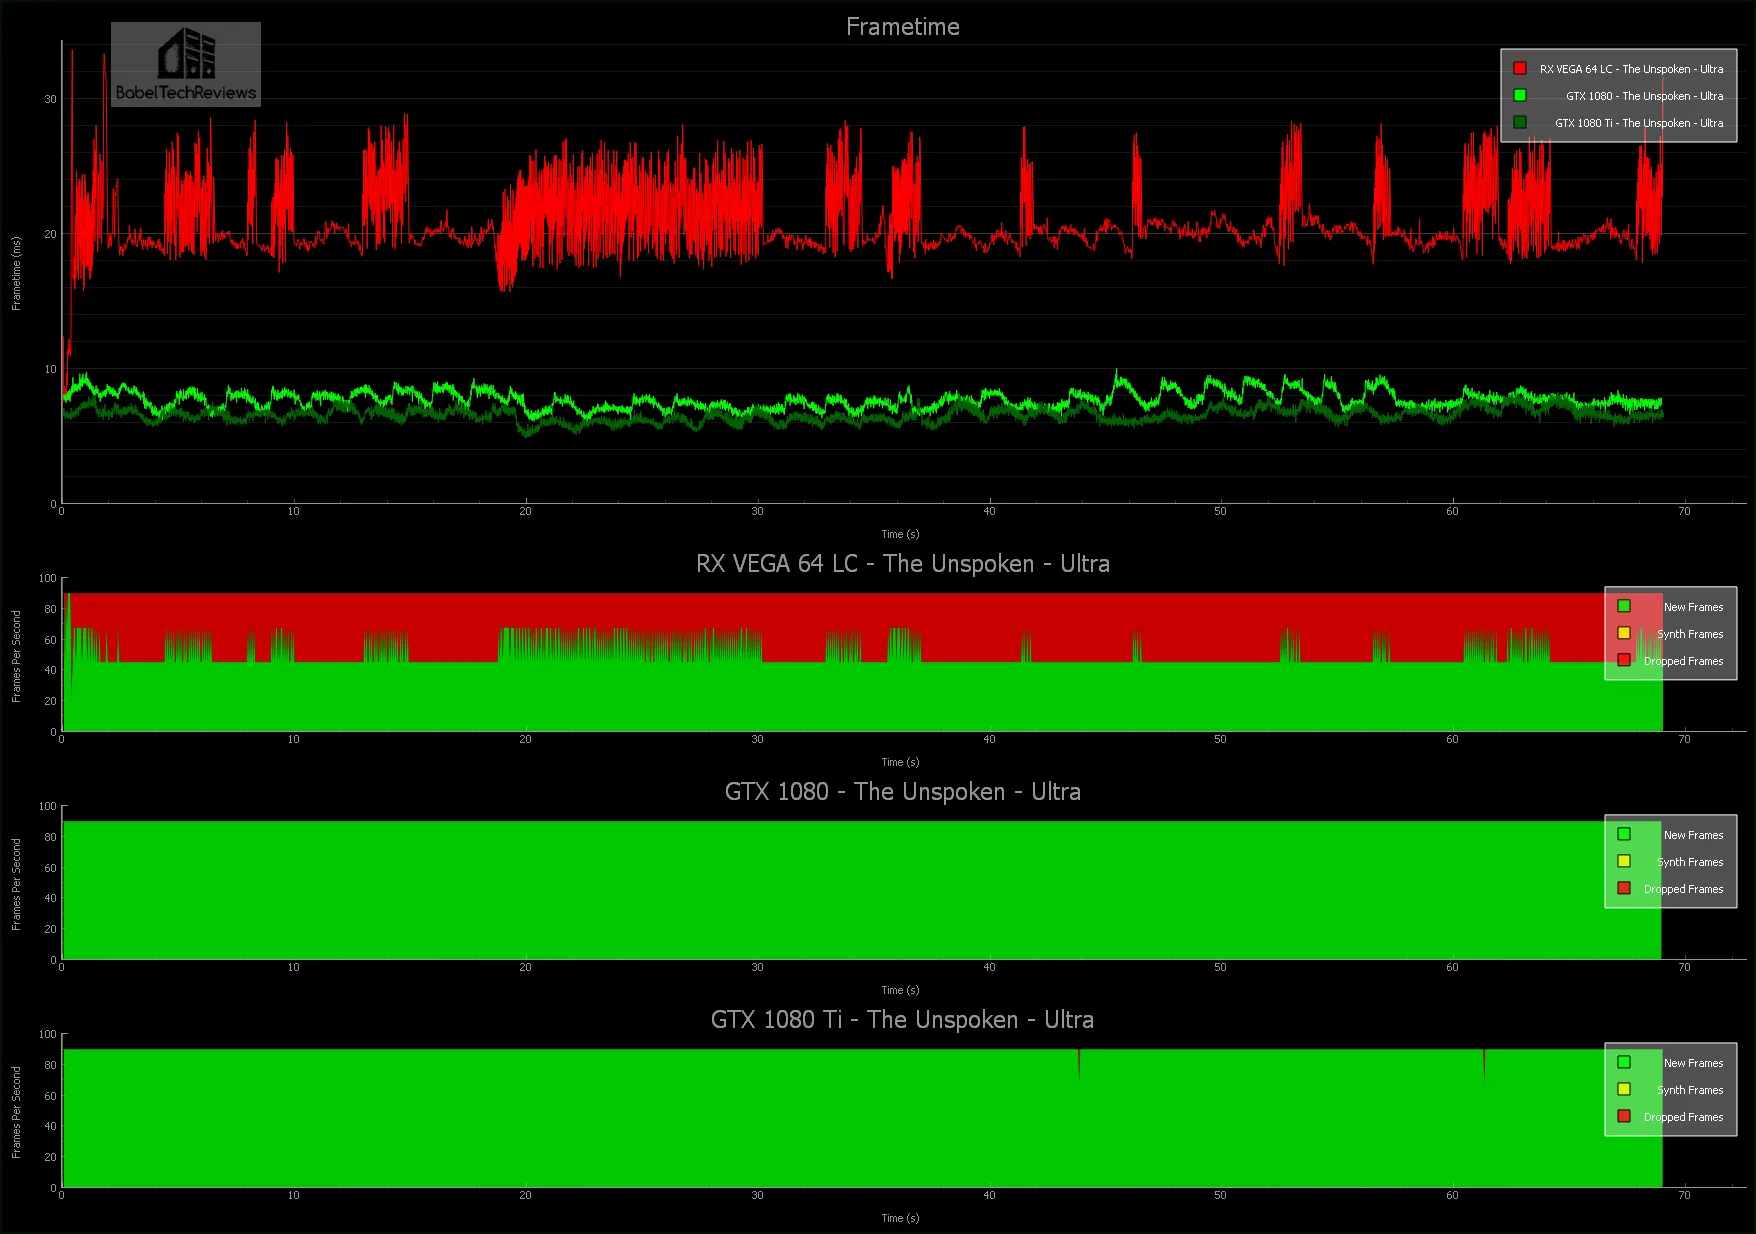Click 'Synth Frames' label in GTX 1080 Ti legend
Screen dimensions: 1756x1234
pos(1690,1090)
